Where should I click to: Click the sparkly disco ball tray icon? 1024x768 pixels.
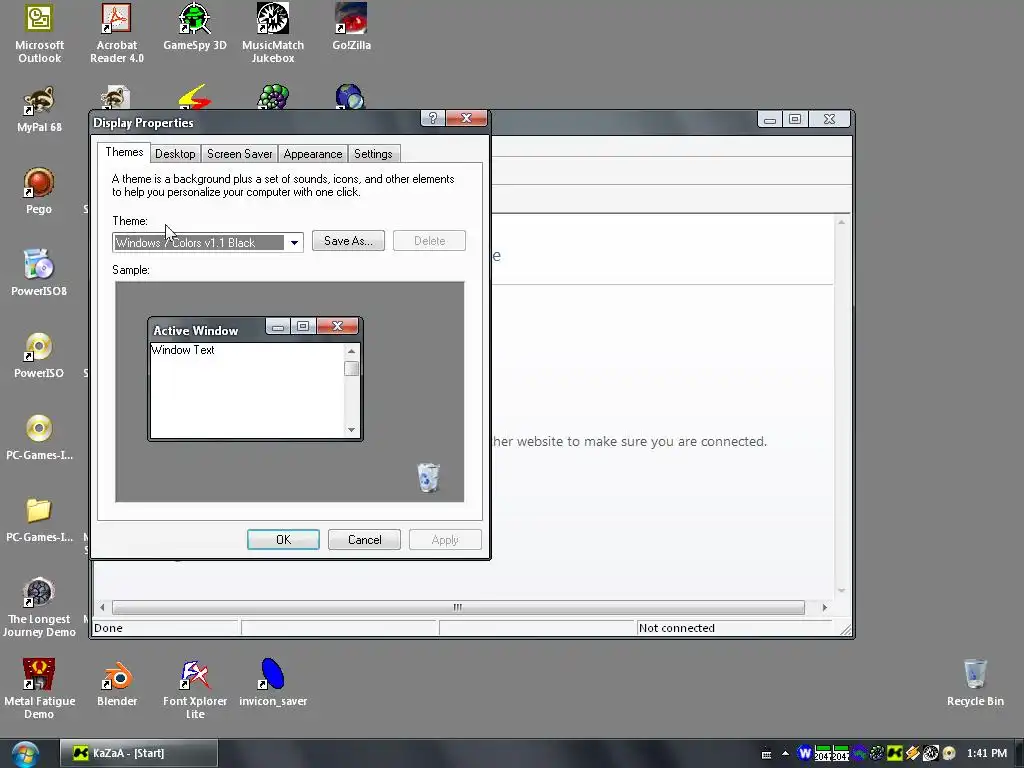coord(876,753)
